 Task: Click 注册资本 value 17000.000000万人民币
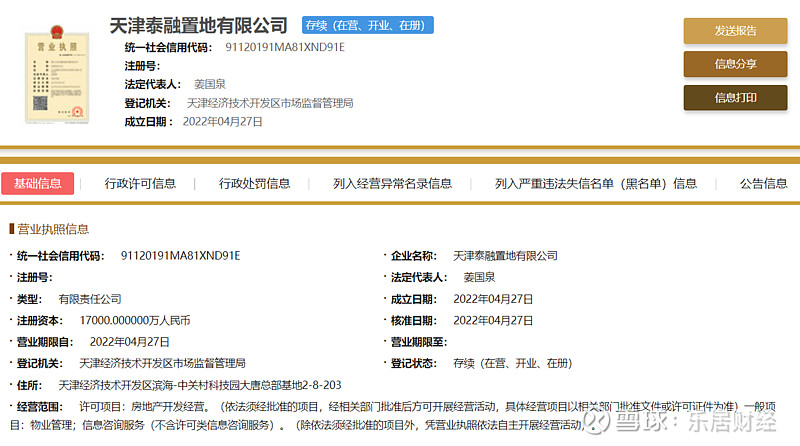click(135, 320)
